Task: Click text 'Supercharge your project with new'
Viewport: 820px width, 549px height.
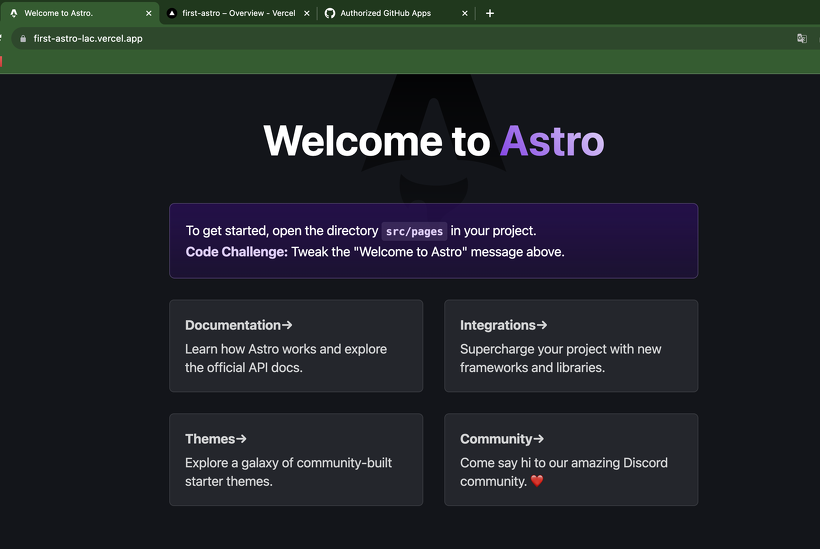Action: [x=561, y=349]
